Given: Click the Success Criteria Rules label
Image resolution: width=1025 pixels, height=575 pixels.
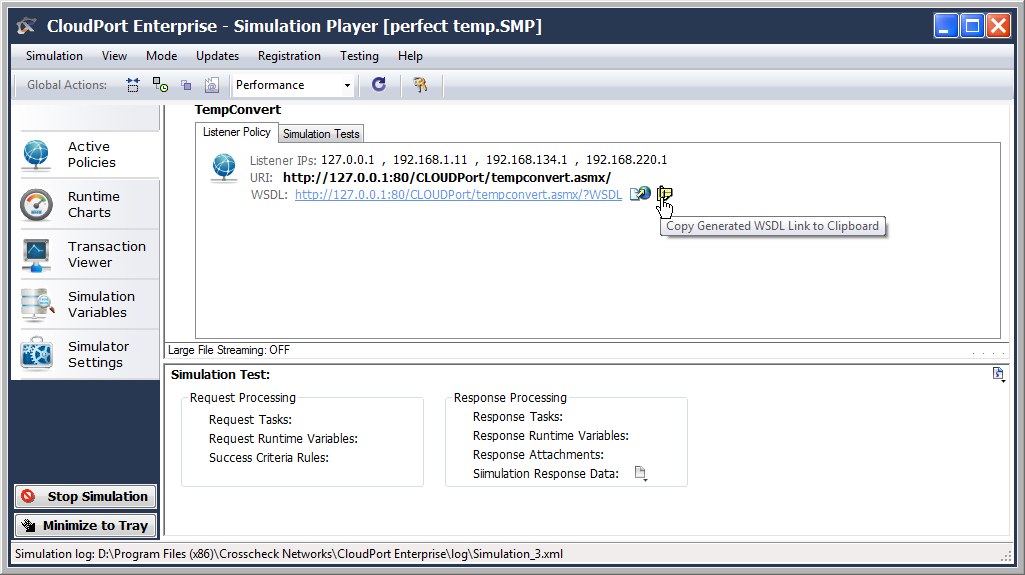Looking at the screenshot, I should tap(269, 457).
